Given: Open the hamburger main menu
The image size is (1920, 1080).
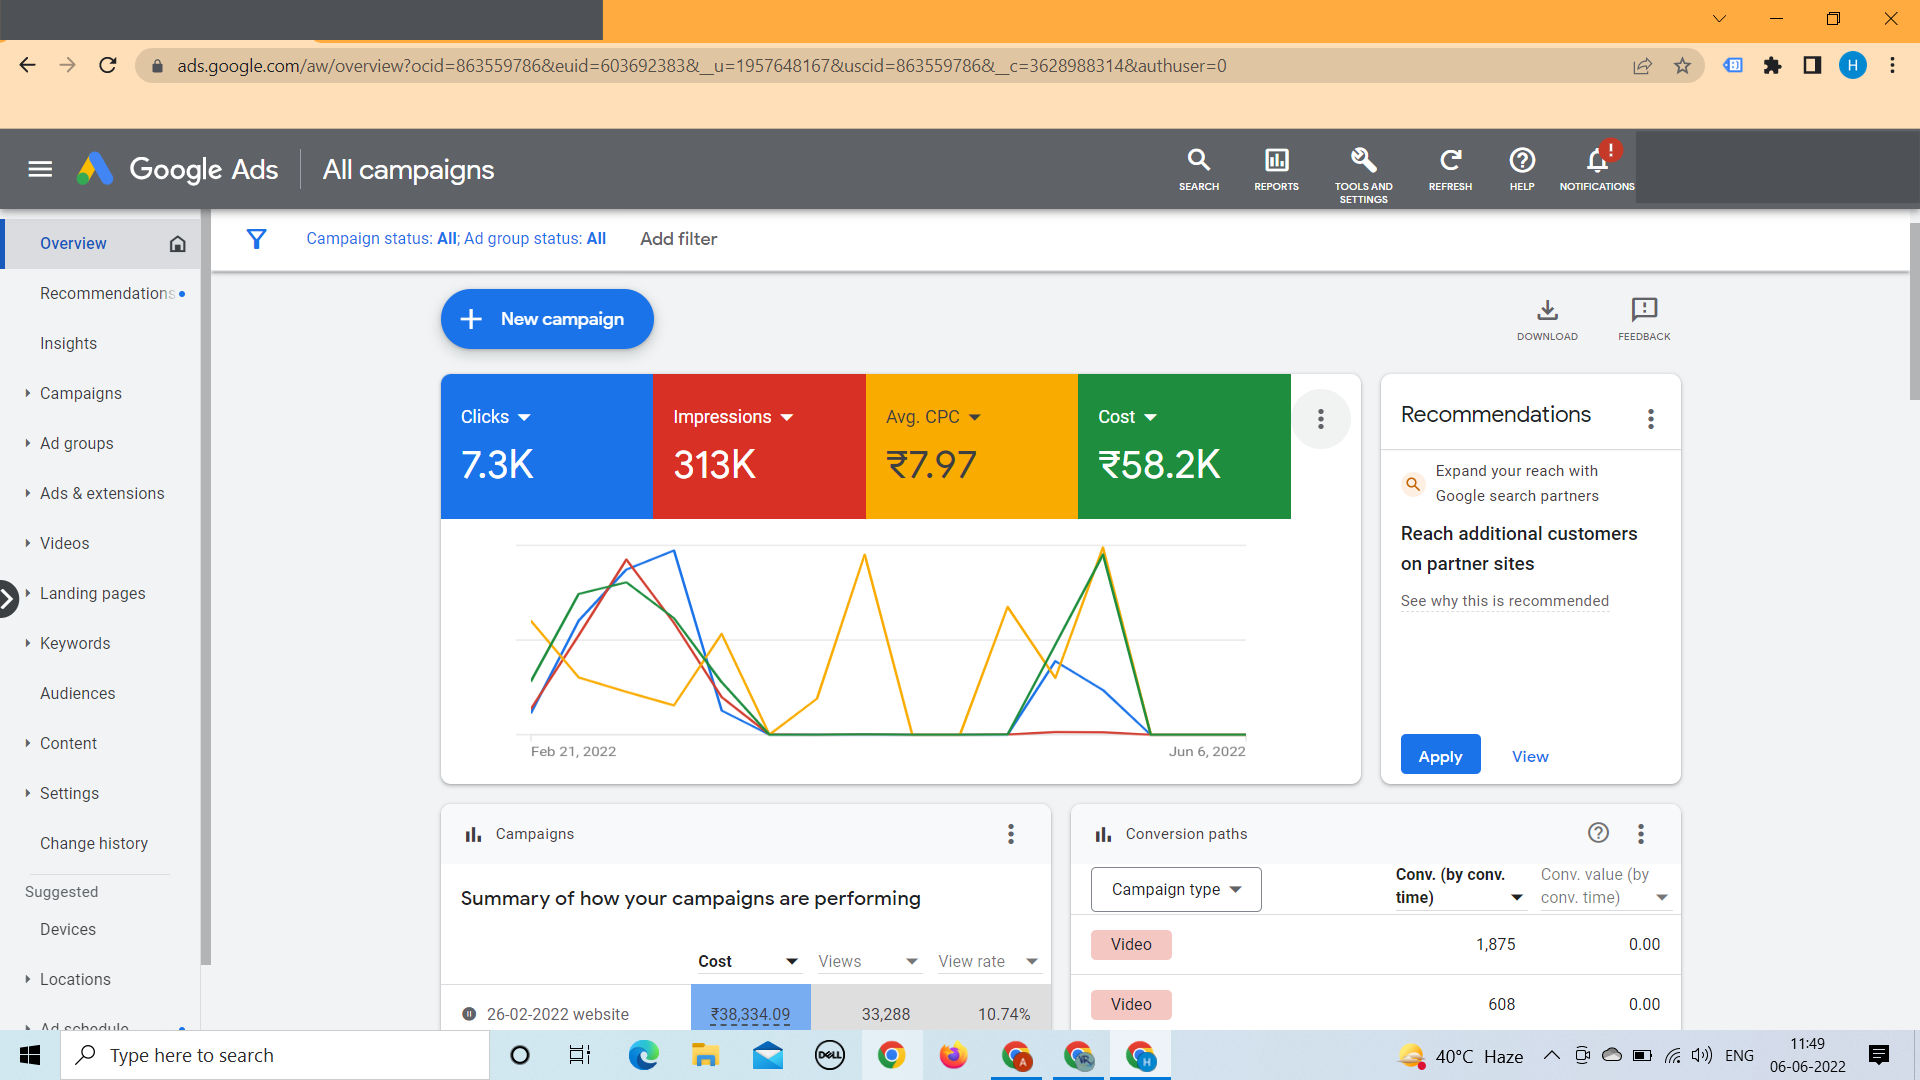Looking at the screenshot, I should (40, 169).
